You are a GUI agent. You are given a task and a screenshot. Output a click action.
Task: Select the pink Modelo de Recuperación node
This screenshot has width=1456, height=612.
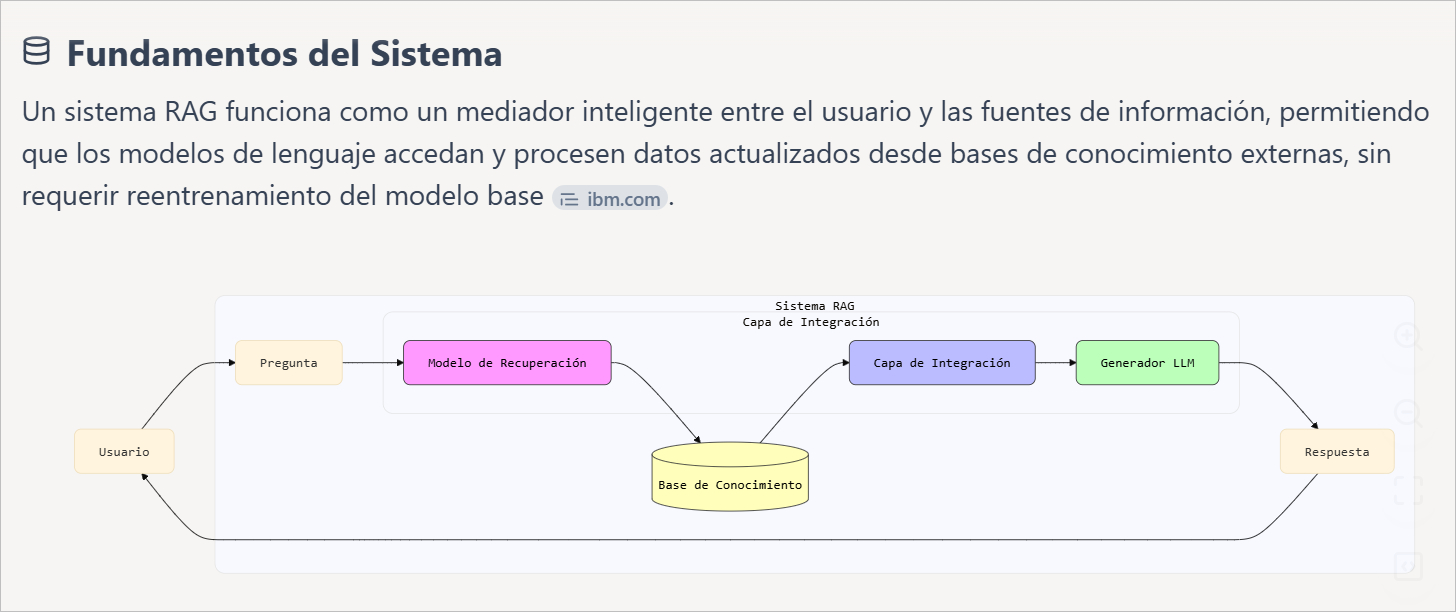[507, 363]
